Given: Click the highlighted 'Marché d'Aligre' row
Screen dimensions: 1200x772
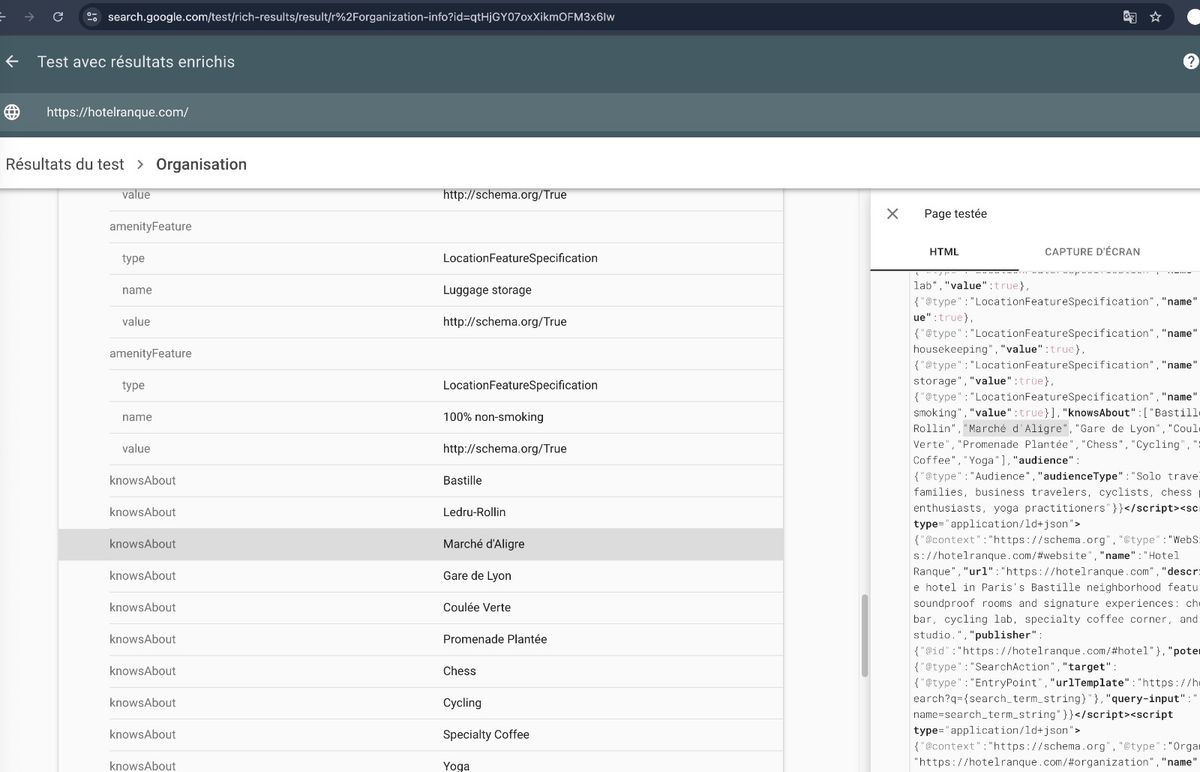Looking at the screenshot, I should 421,544.
